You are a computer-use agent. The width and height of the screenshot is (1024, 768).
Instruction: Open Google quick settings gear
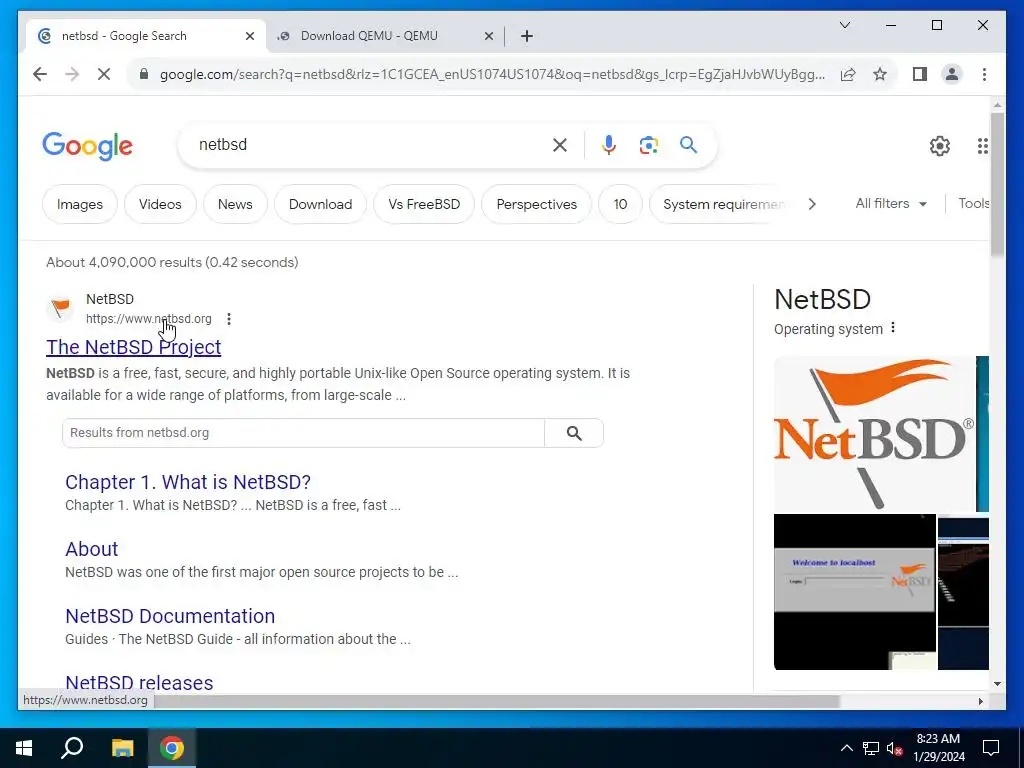click(x=939, y=145)
